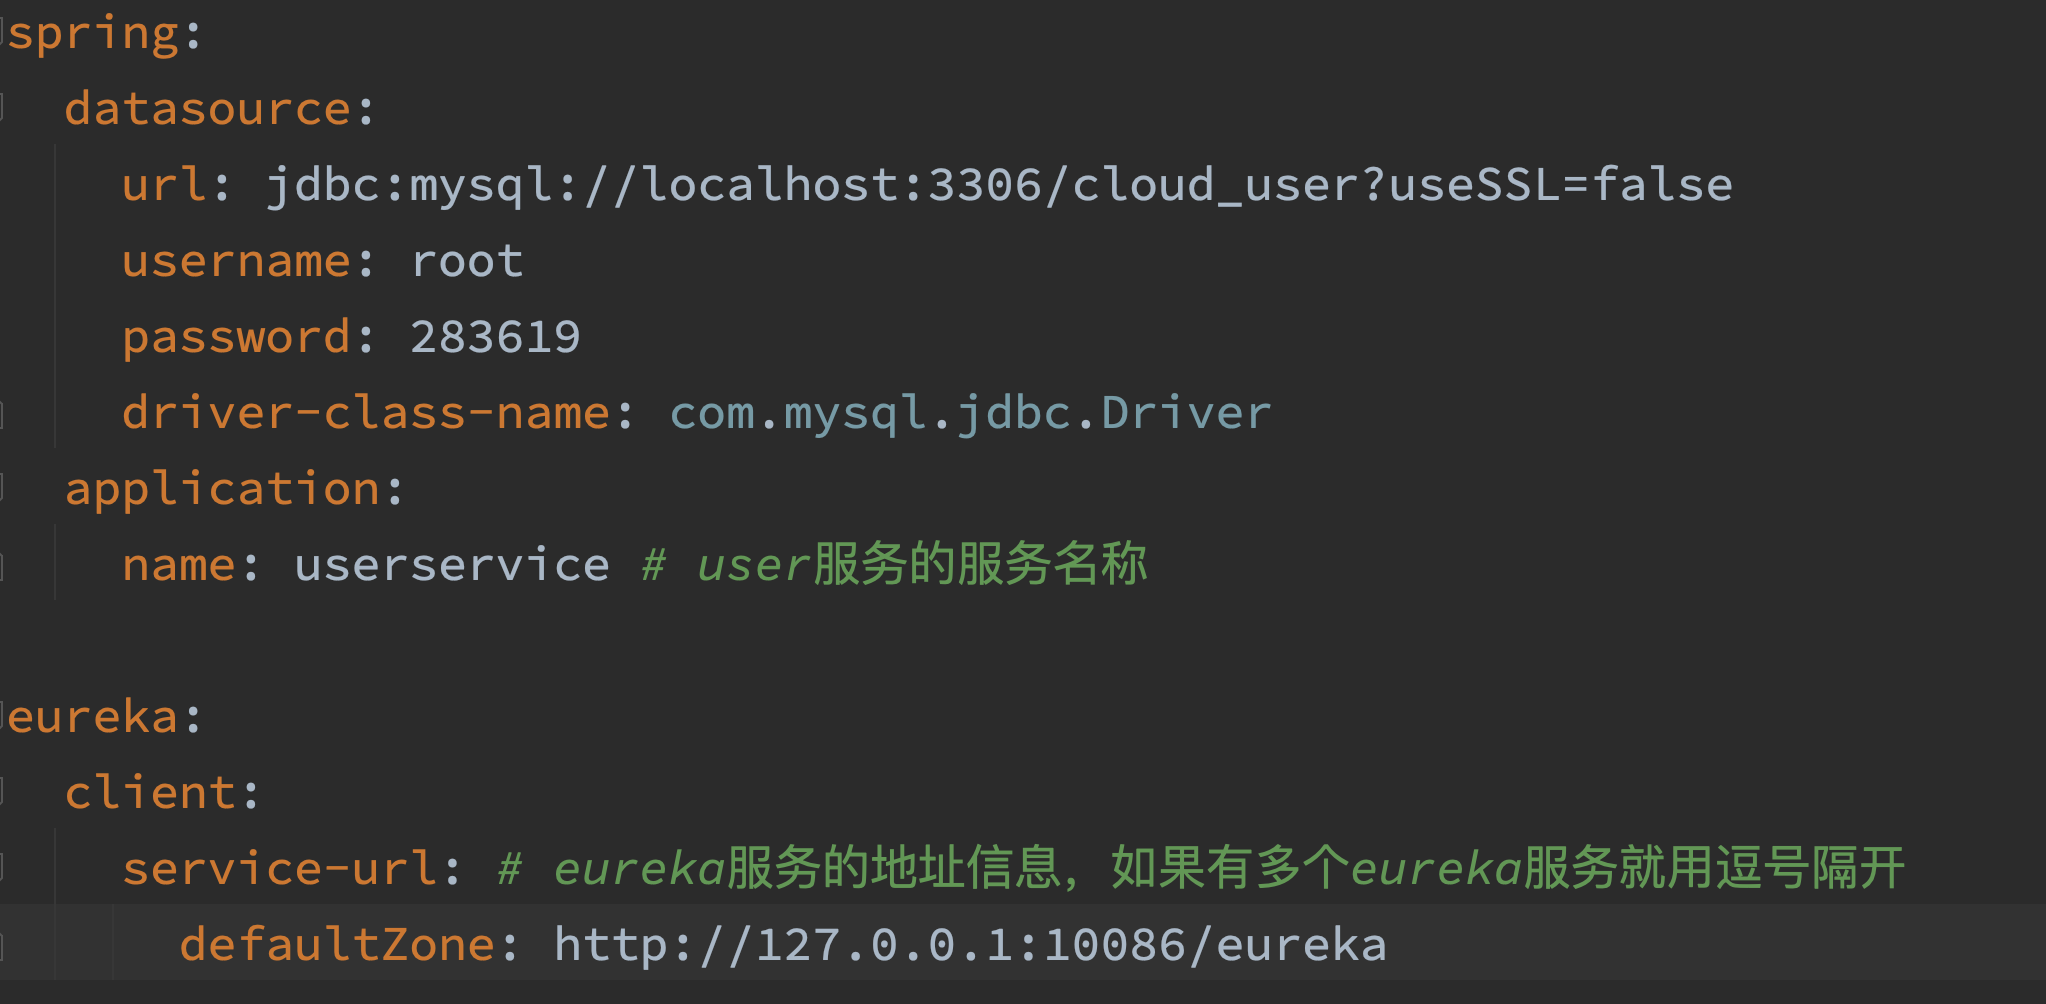Click fold end marker beside defaultZone line
Image resolution: width=2046 pixels, height=1004 pixels.
tap(4, 945)
